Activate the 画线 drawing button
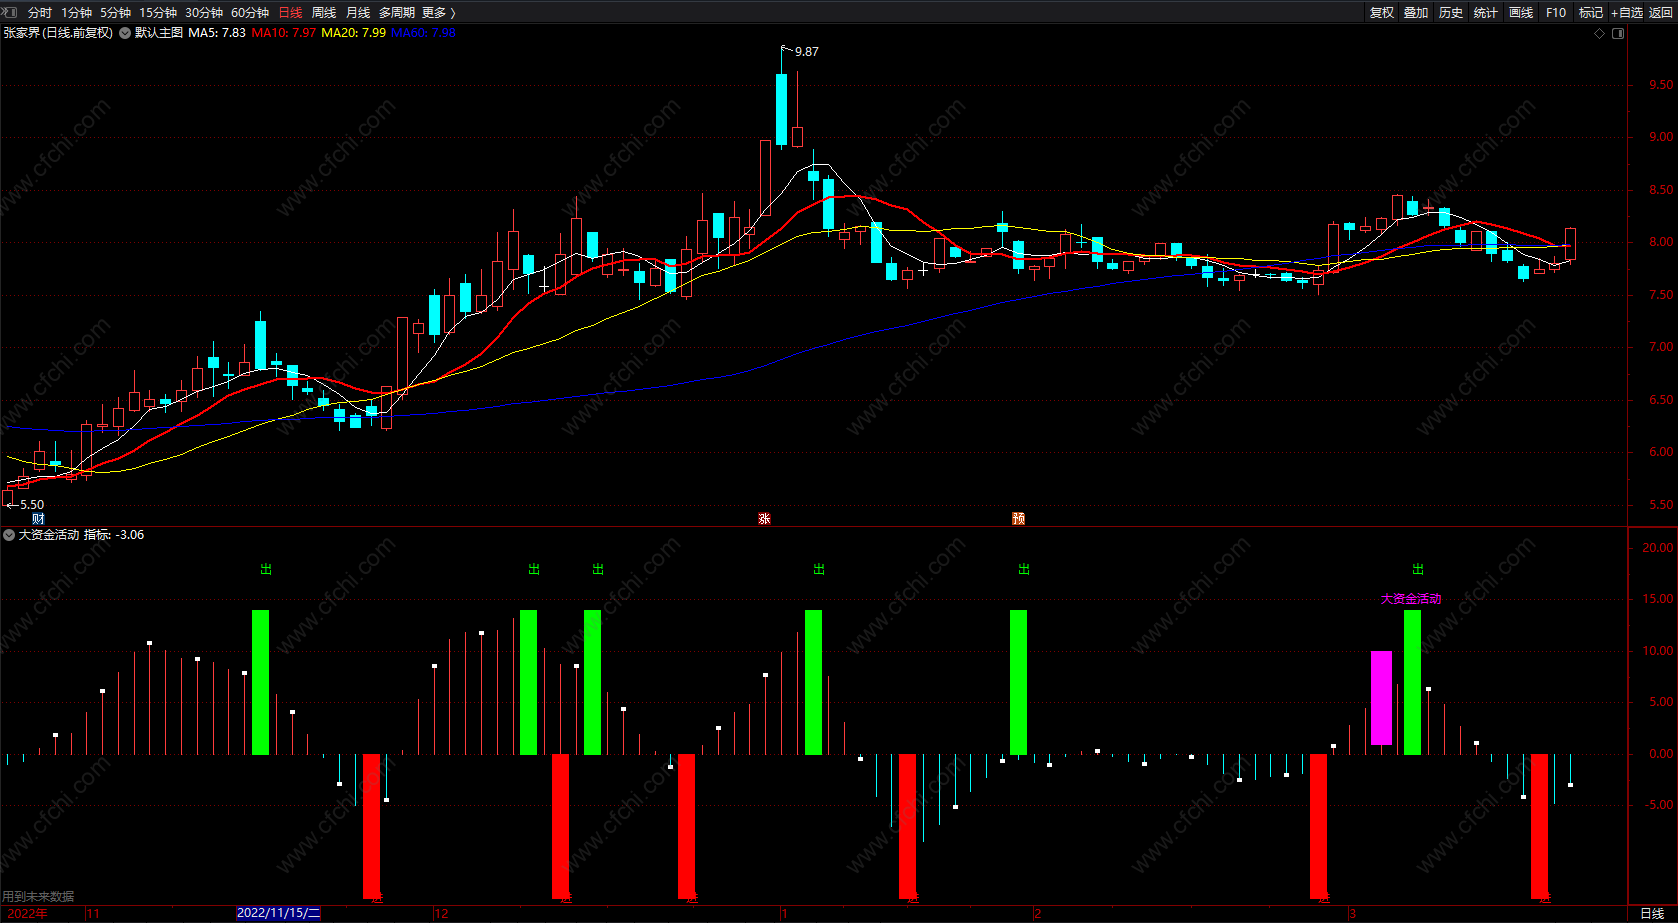Screen dimensions: 1678x923 1521,13
